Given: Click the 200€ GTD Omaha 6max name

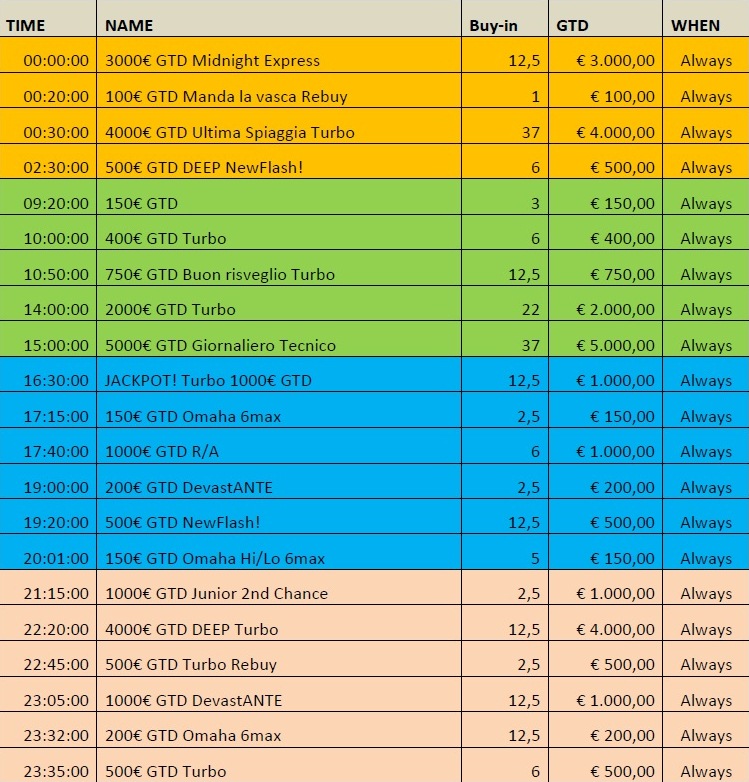Looking at the screenshot, I should click(x=194, y=736).
